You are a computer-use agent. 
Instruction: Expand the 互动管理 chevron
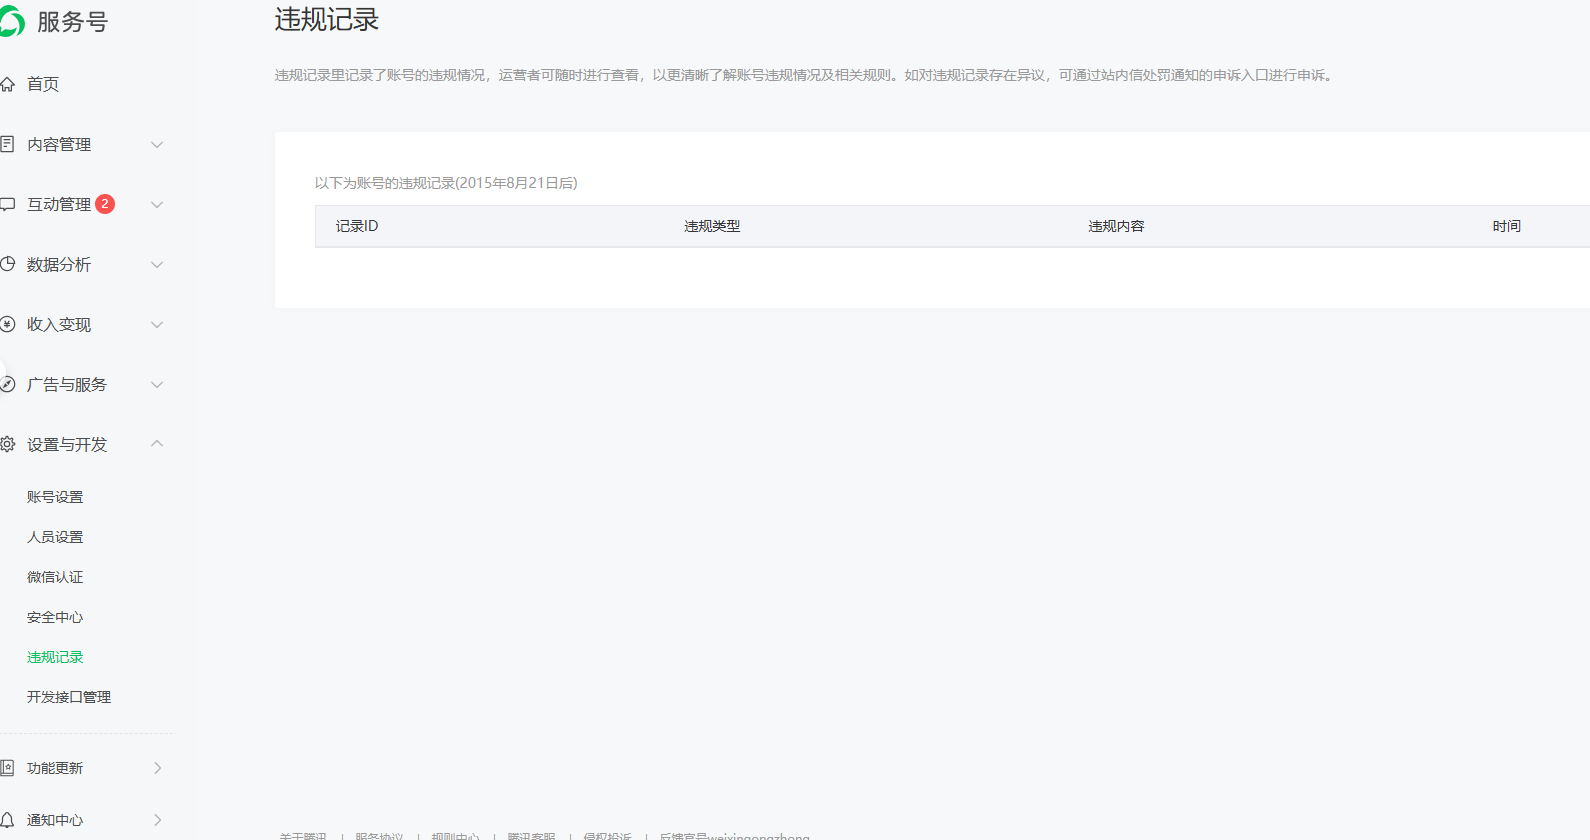coord(157,205)
